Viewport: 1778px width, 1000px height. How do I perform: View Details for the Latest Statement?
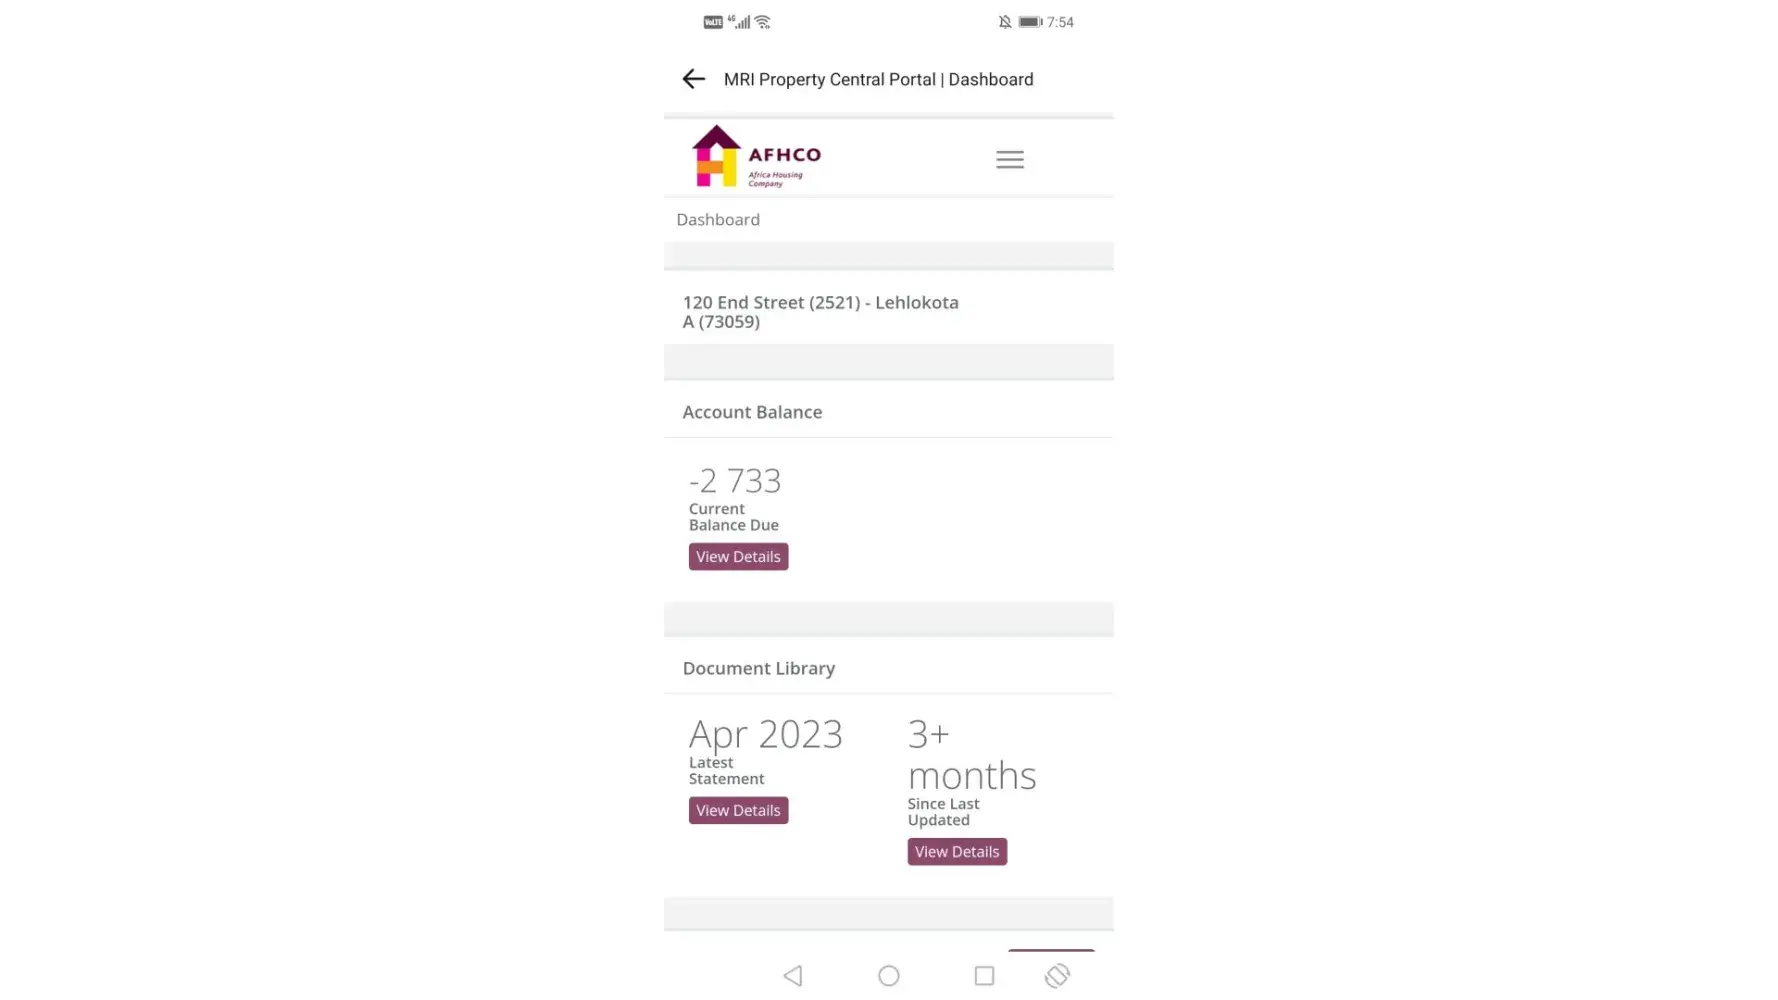tap(738, 810)
